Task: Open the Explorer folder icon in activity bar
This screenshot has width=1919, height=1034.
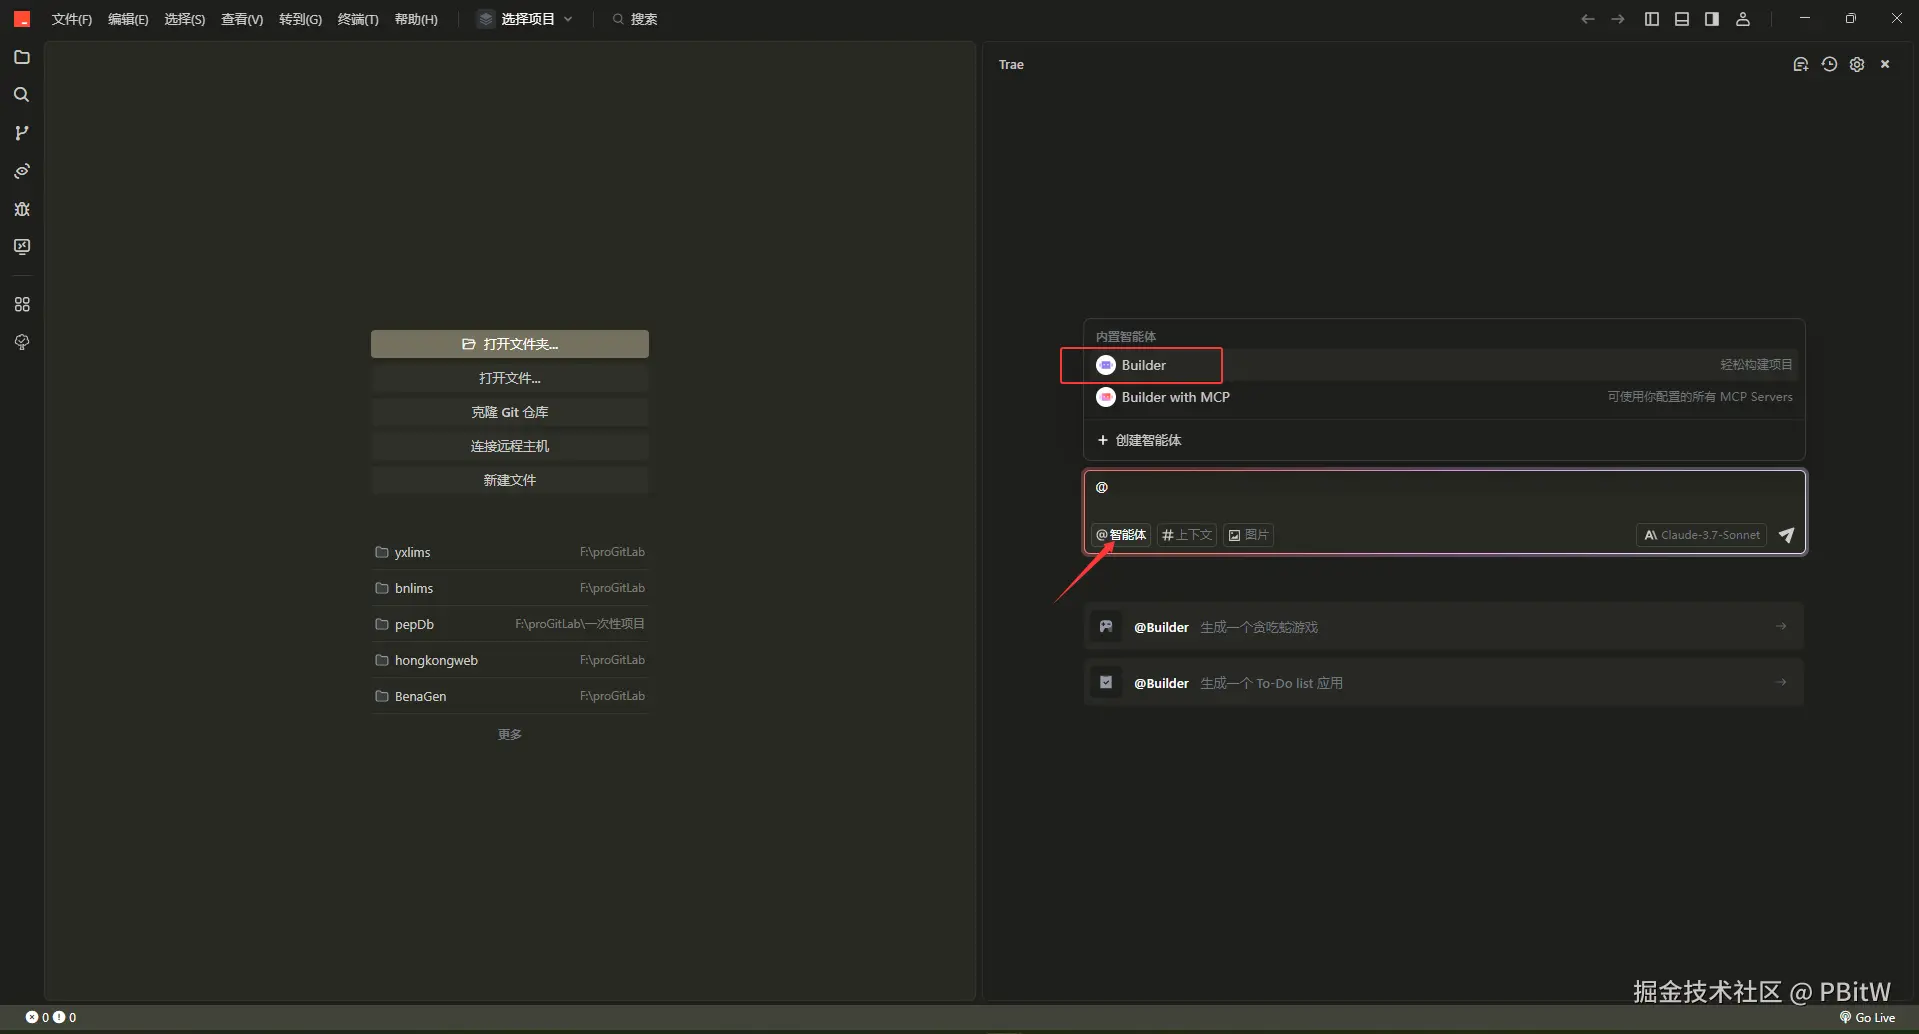Action: coord(22,57)
